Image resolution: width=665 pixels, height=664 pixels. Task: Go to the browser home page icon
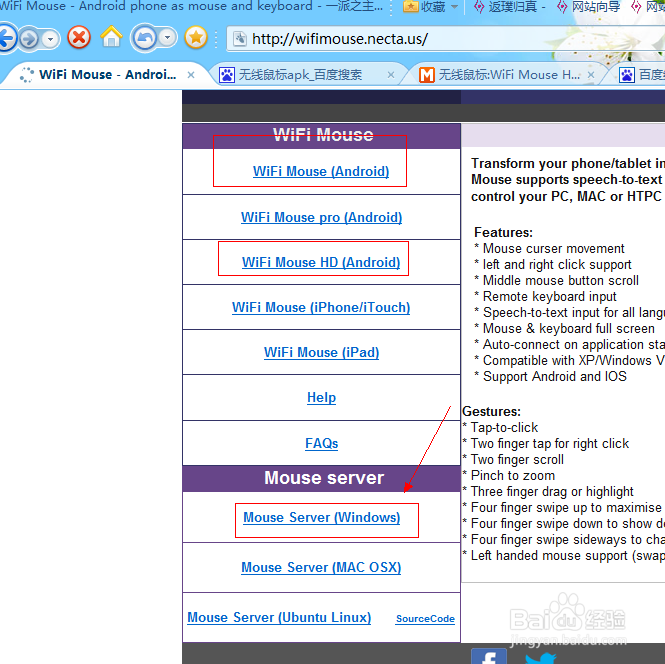(112, 36)
